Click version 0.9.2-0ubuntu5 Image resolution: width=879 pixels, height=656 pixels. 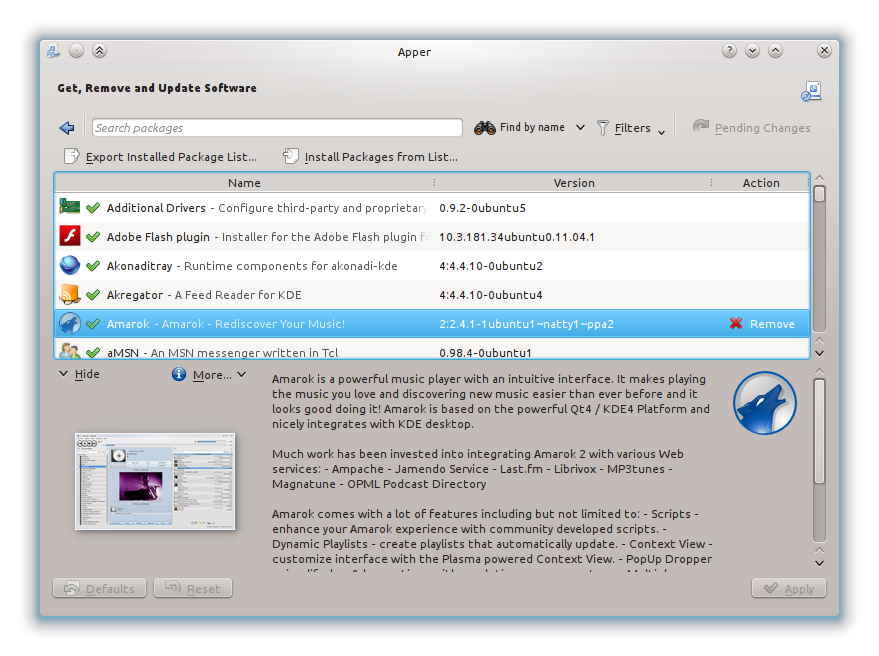click(482, 208)
